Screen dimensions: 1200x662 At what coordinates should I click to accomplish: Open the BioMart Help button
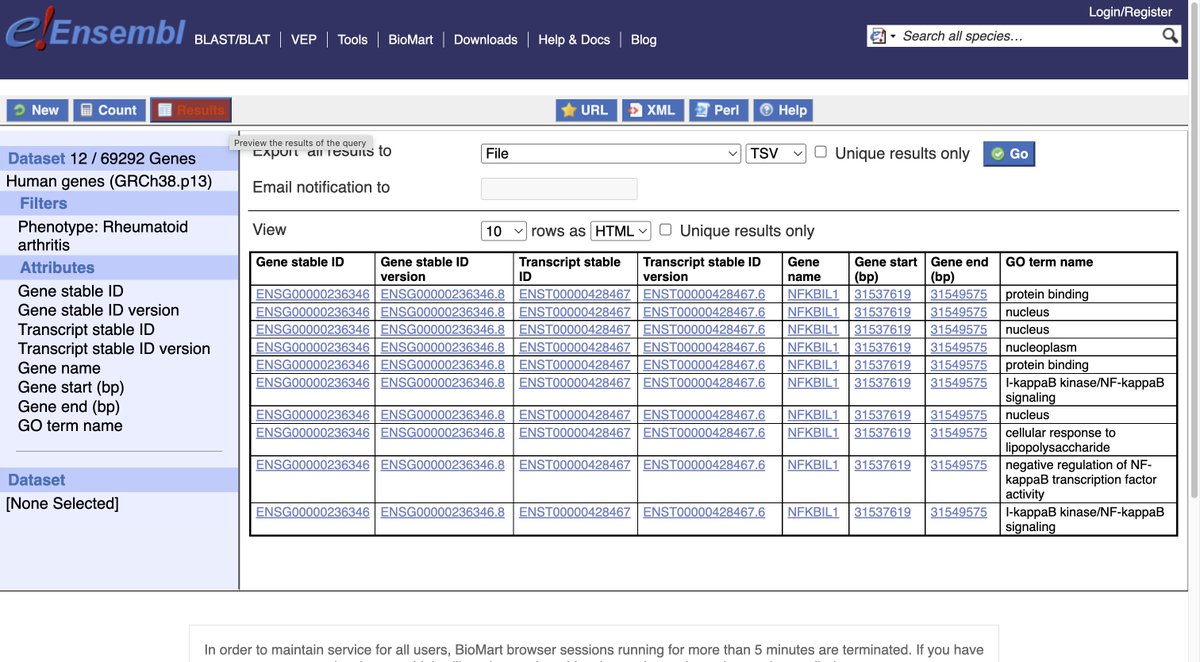(x=783, y=110)
